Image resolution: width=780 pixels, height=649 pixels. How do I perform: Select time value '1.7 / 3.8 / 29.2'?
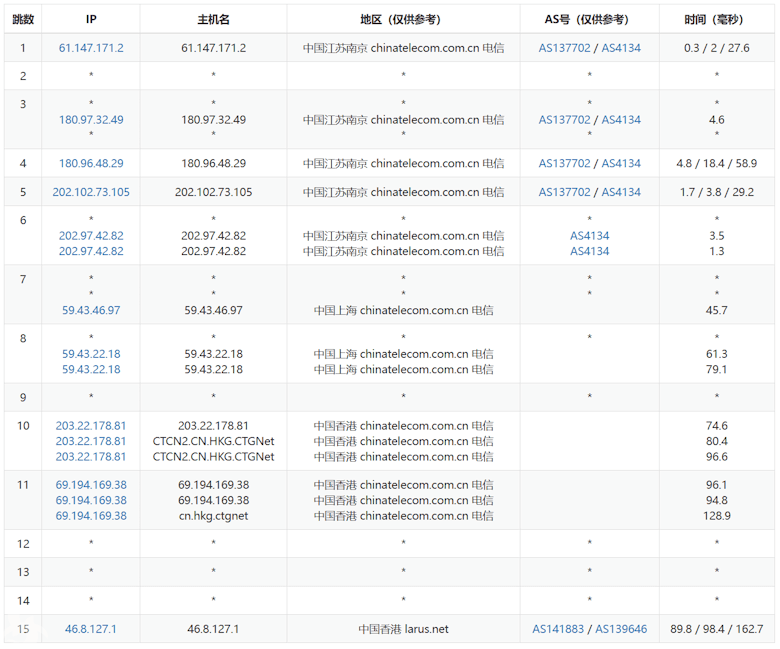tap(717, 192)
